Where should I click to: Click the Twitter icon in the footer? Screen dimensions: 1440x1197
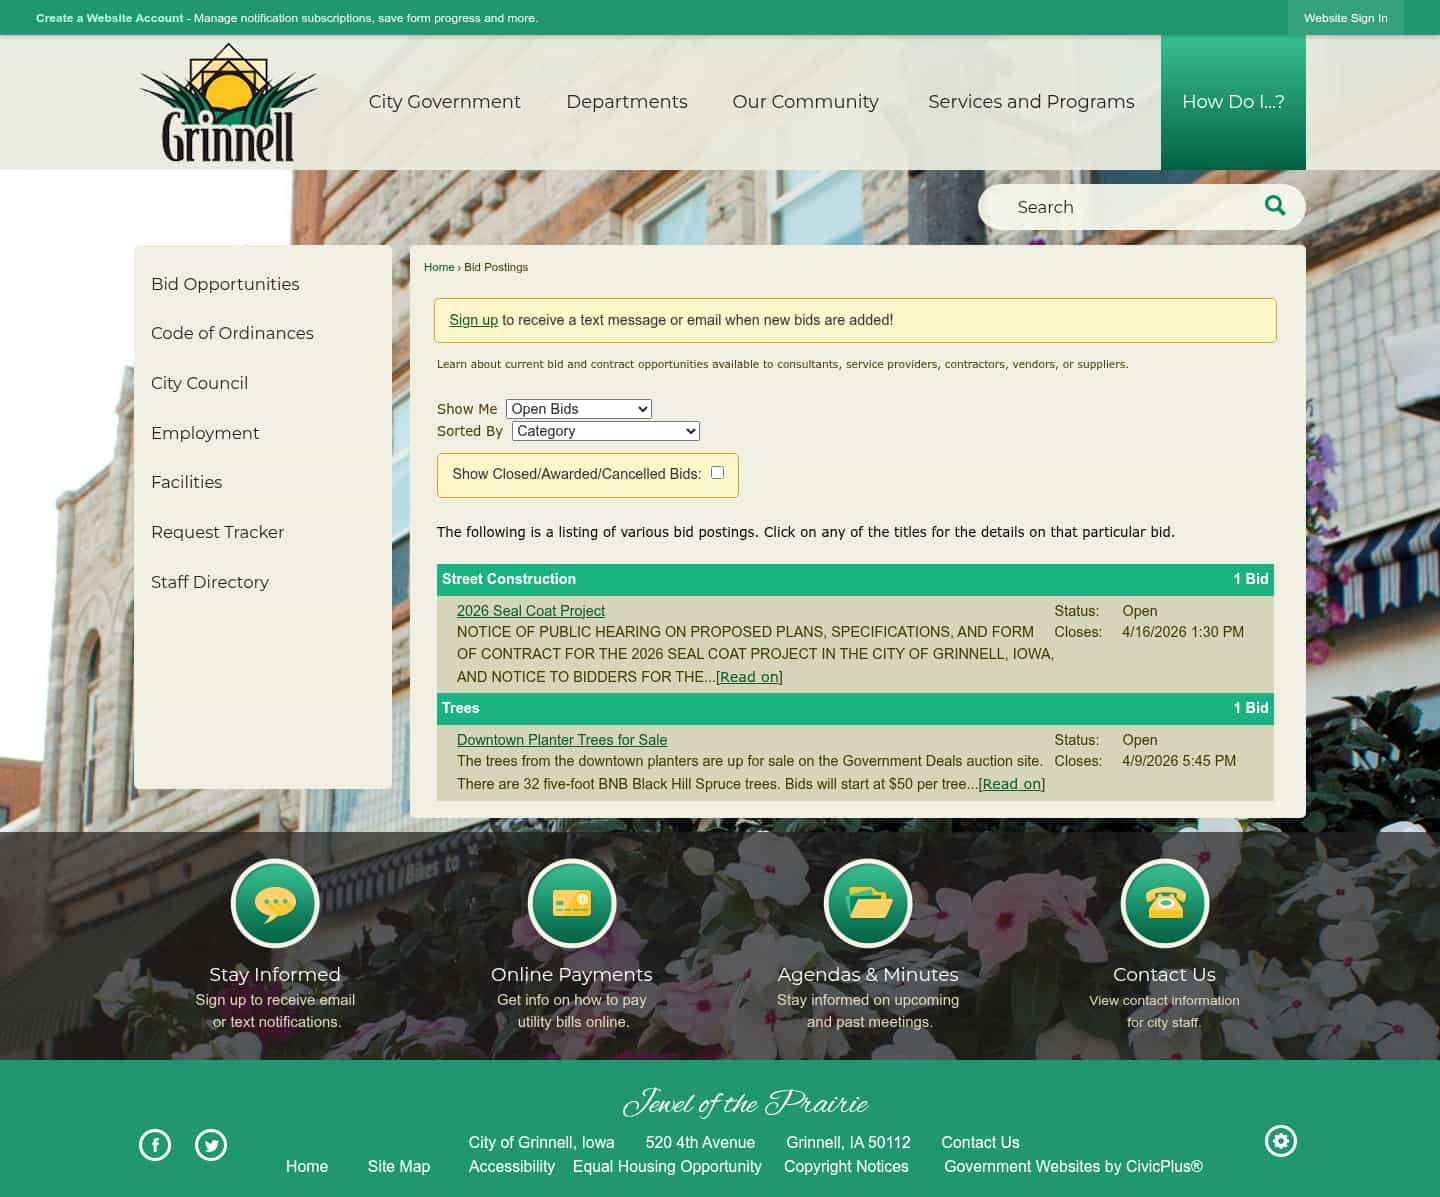[x=211, y=1144]
